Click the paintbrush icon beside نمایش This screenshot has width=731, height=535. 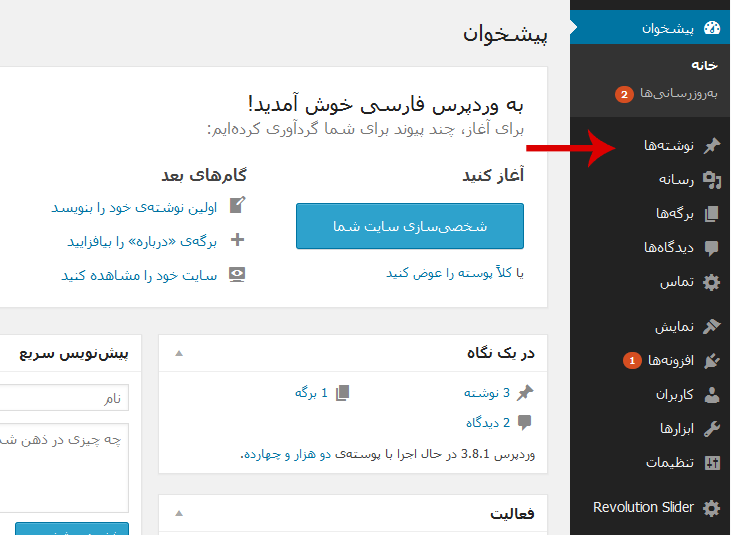(x=711, y=326)
